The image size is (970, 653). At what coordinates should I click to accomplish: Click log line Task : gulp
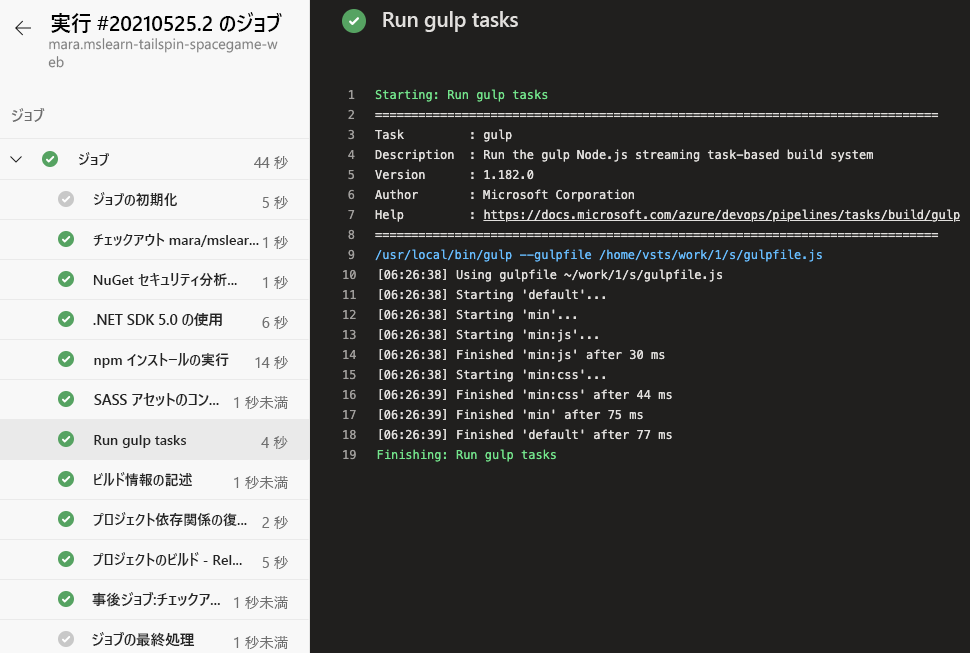pyautogui.click(x=443, y=135)
